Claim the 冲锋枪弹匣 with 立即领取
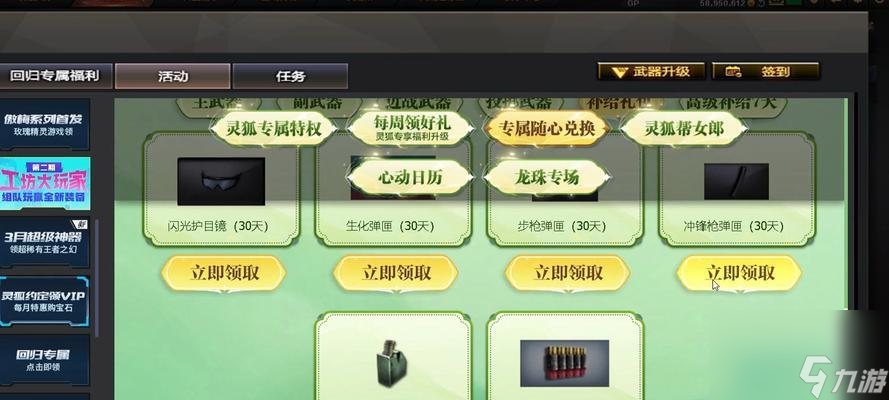Screen dimensions: 889x400 739,273
